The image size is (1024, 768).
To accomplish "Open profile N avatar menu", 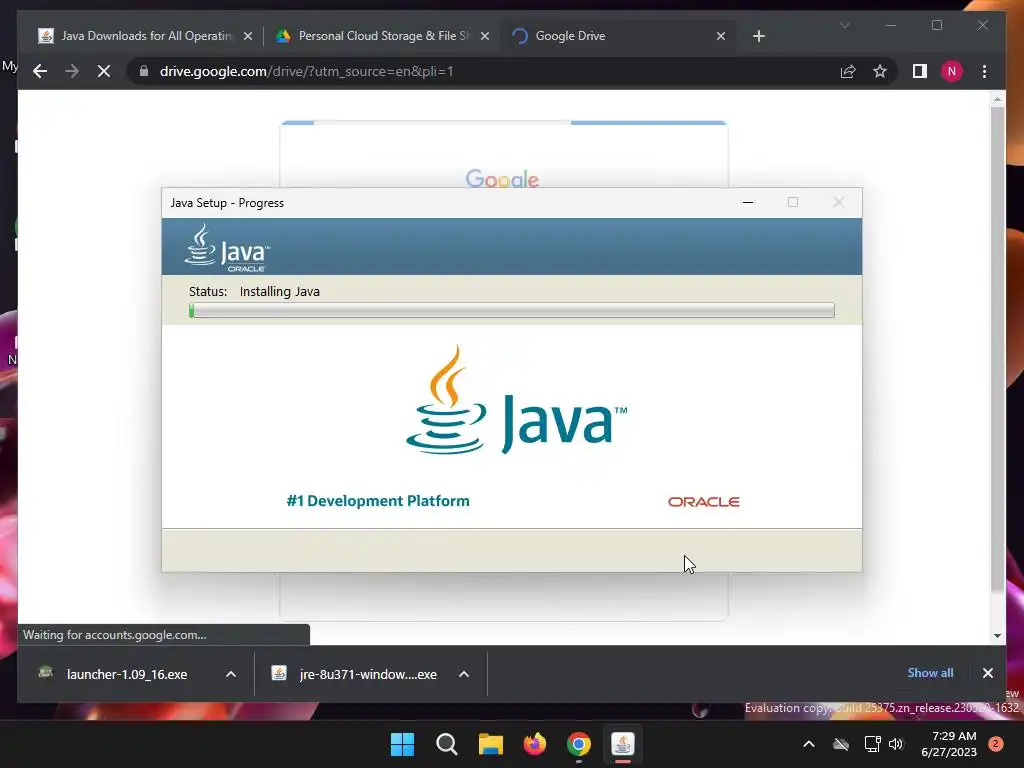I will point(952,71).
